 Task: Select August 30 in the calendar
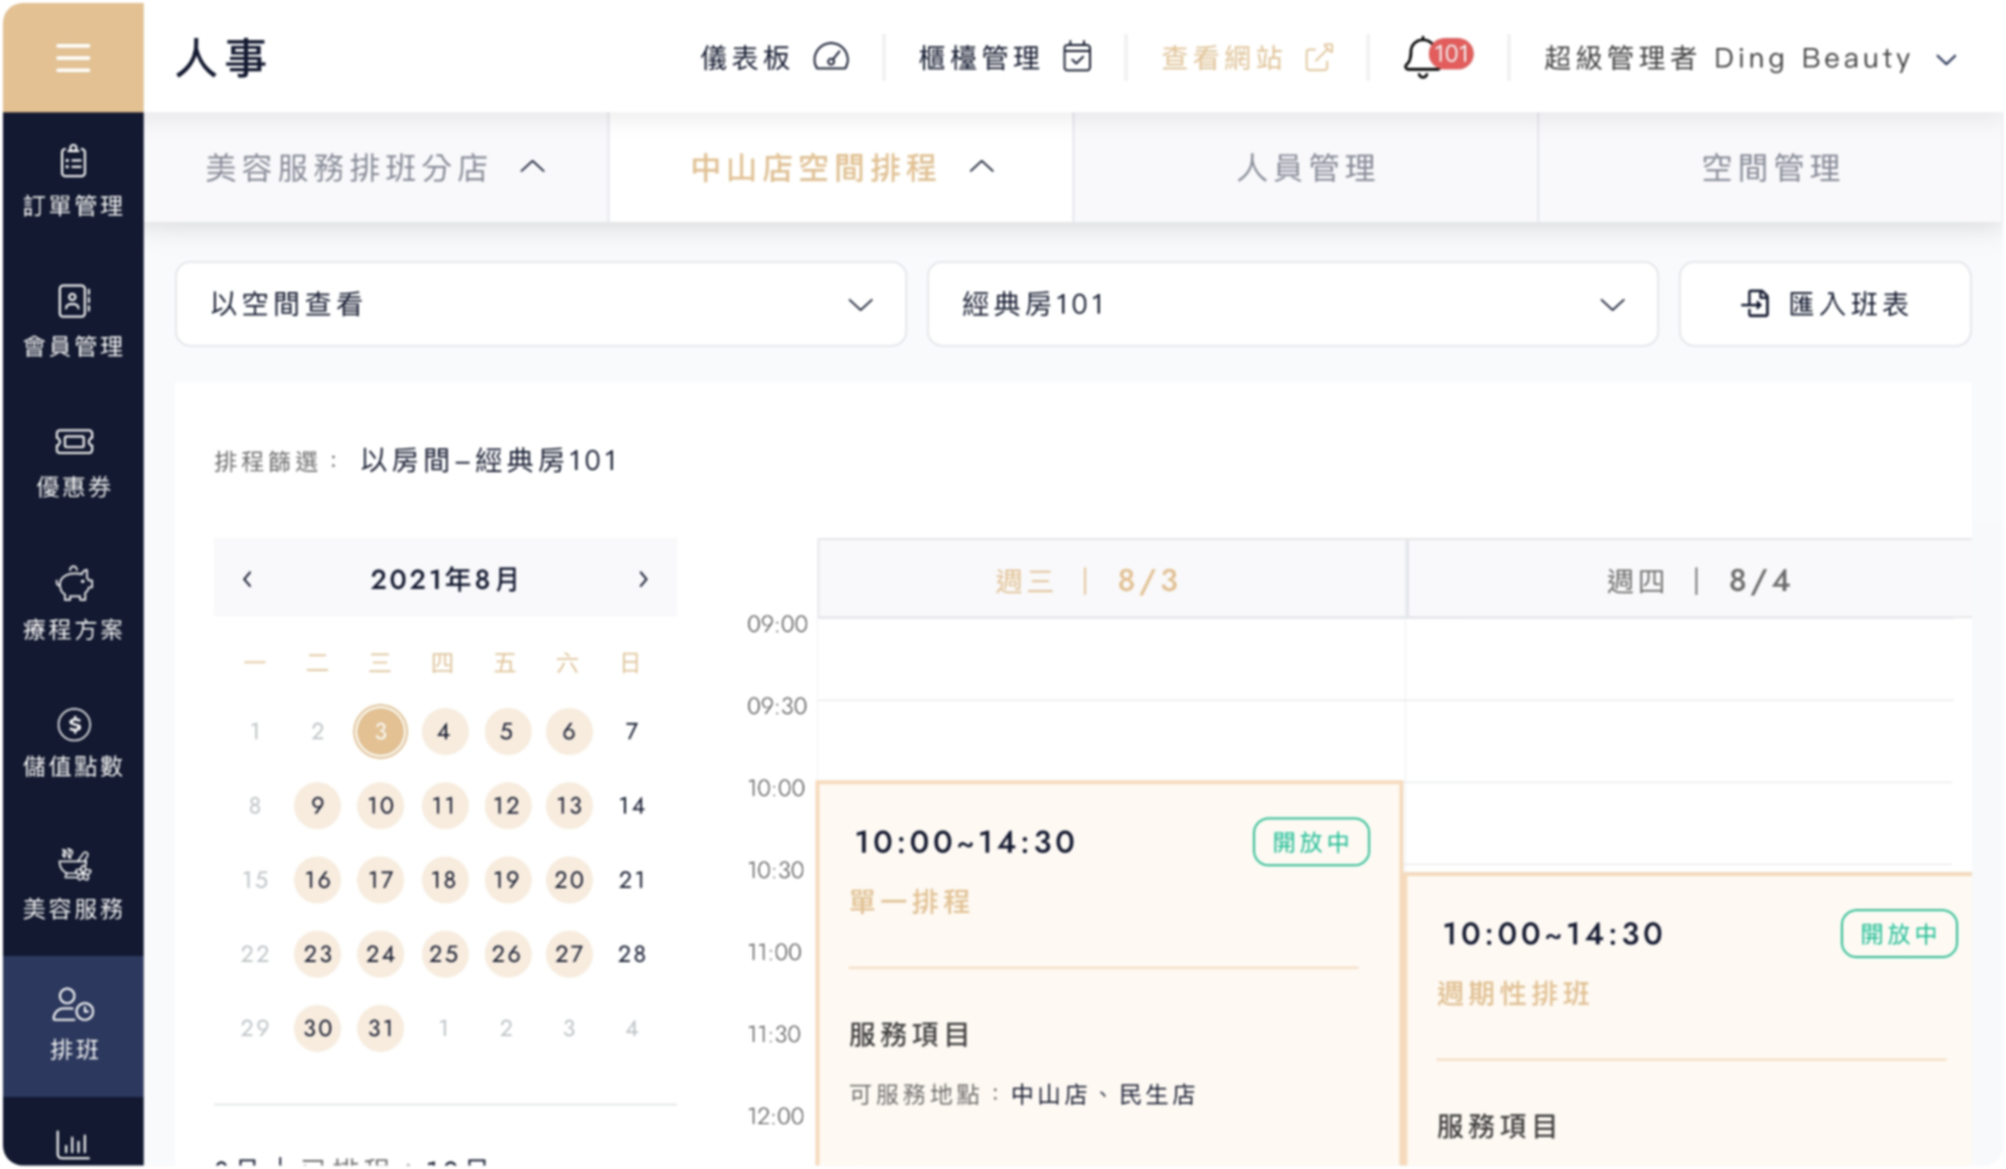(x=317, y=1028)
